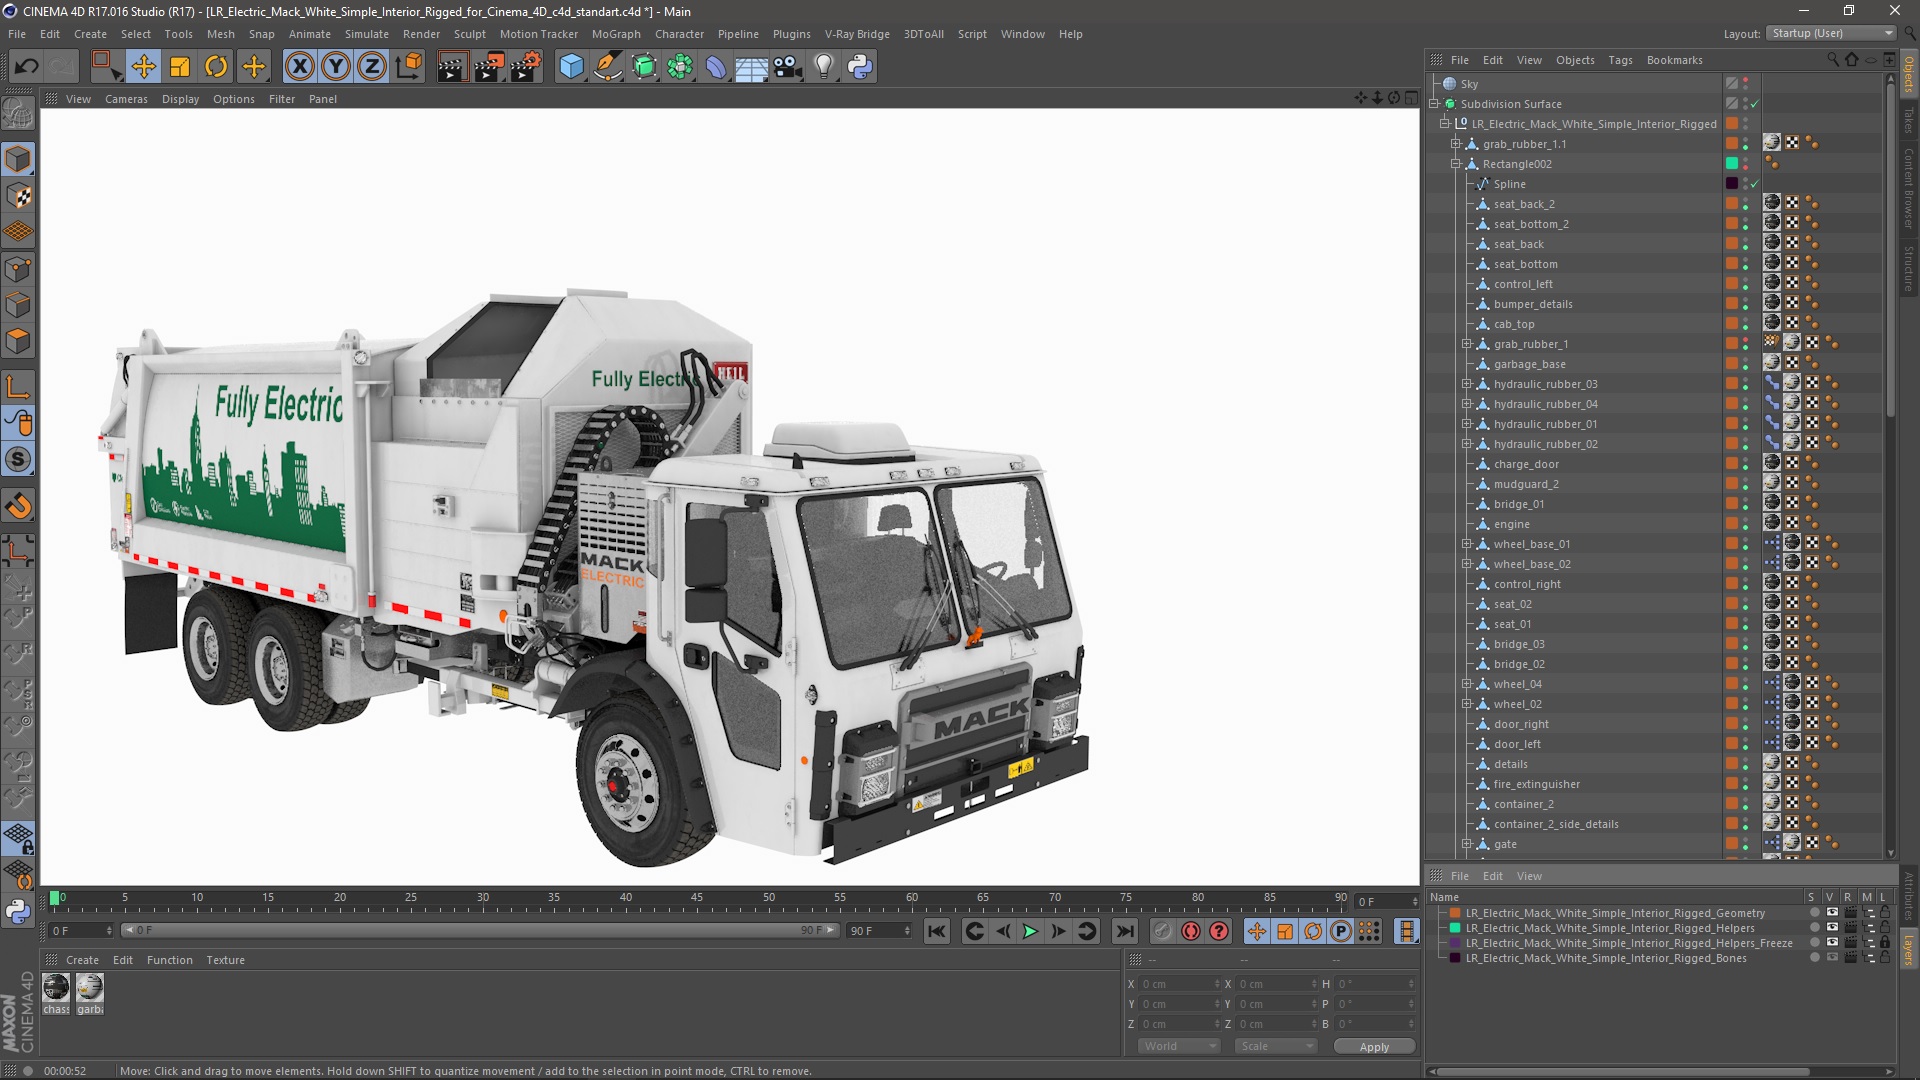Toggle lock on the Helpers_Freeze layer

tap(1885, 943)
